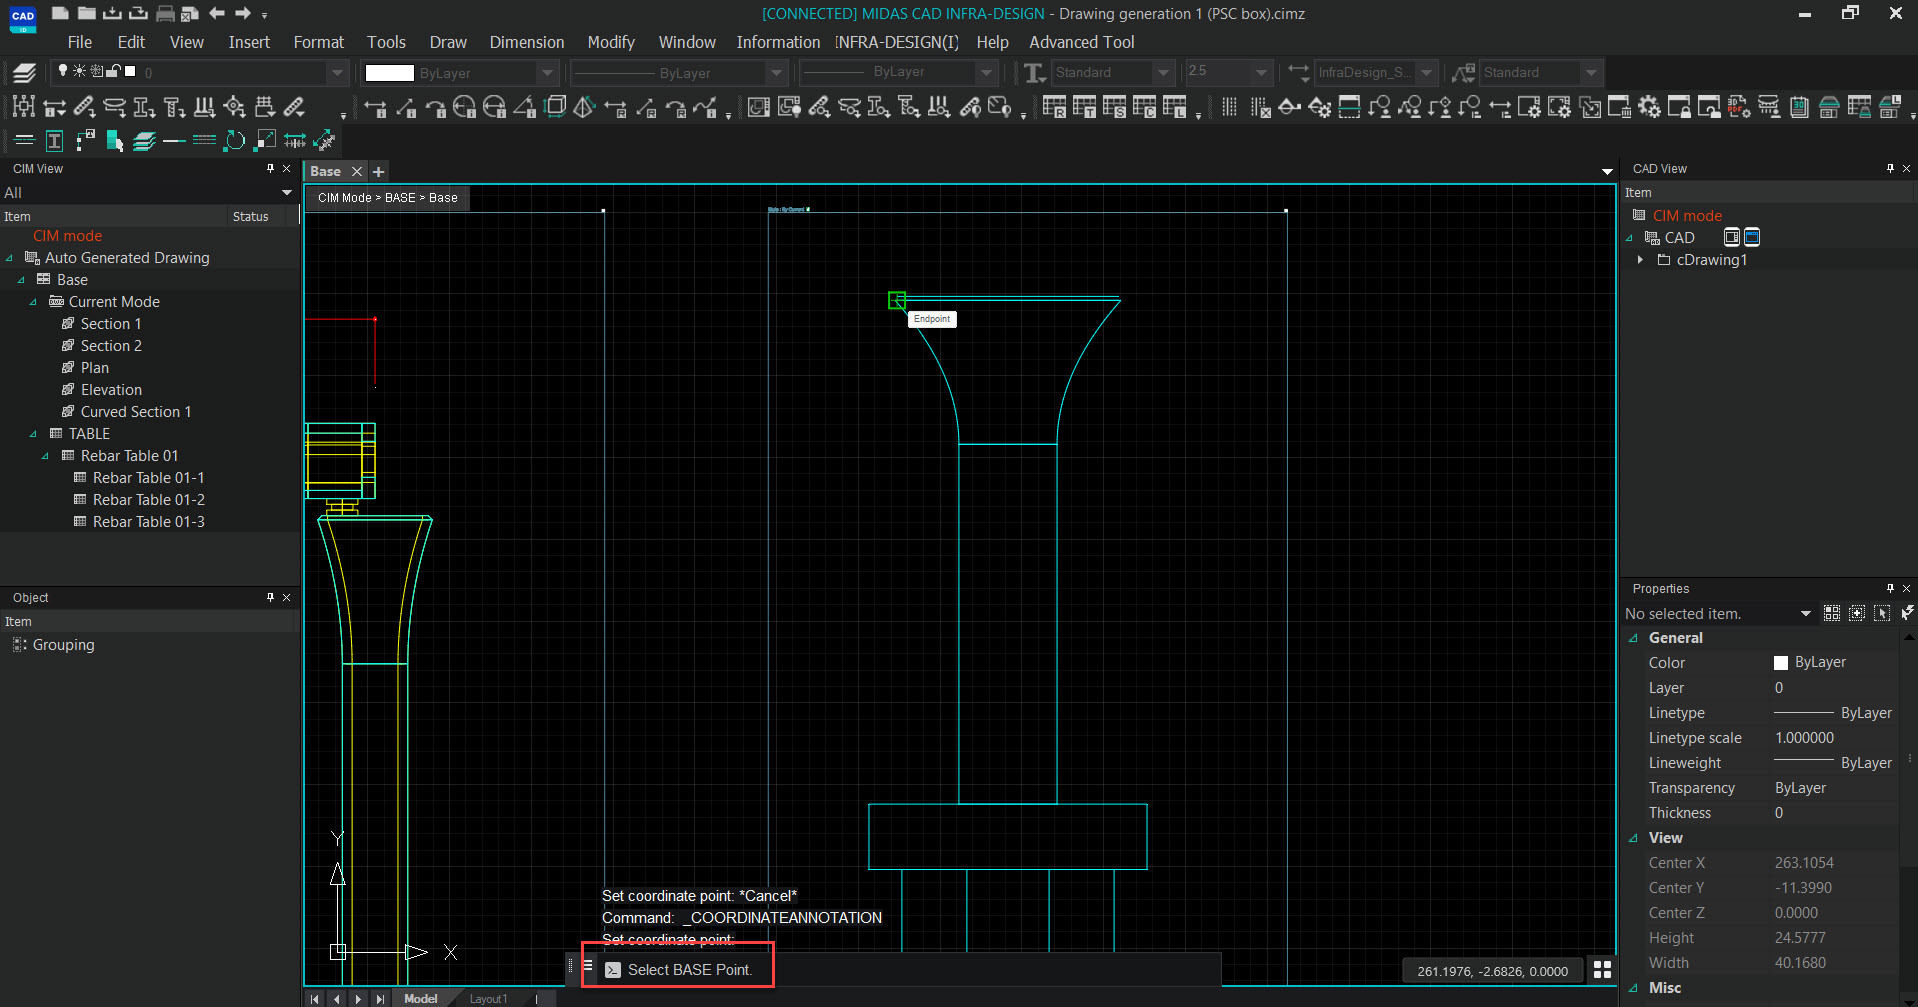
Task: Open the ByLayer color dropdown
Action: click(x=547, y=72)
